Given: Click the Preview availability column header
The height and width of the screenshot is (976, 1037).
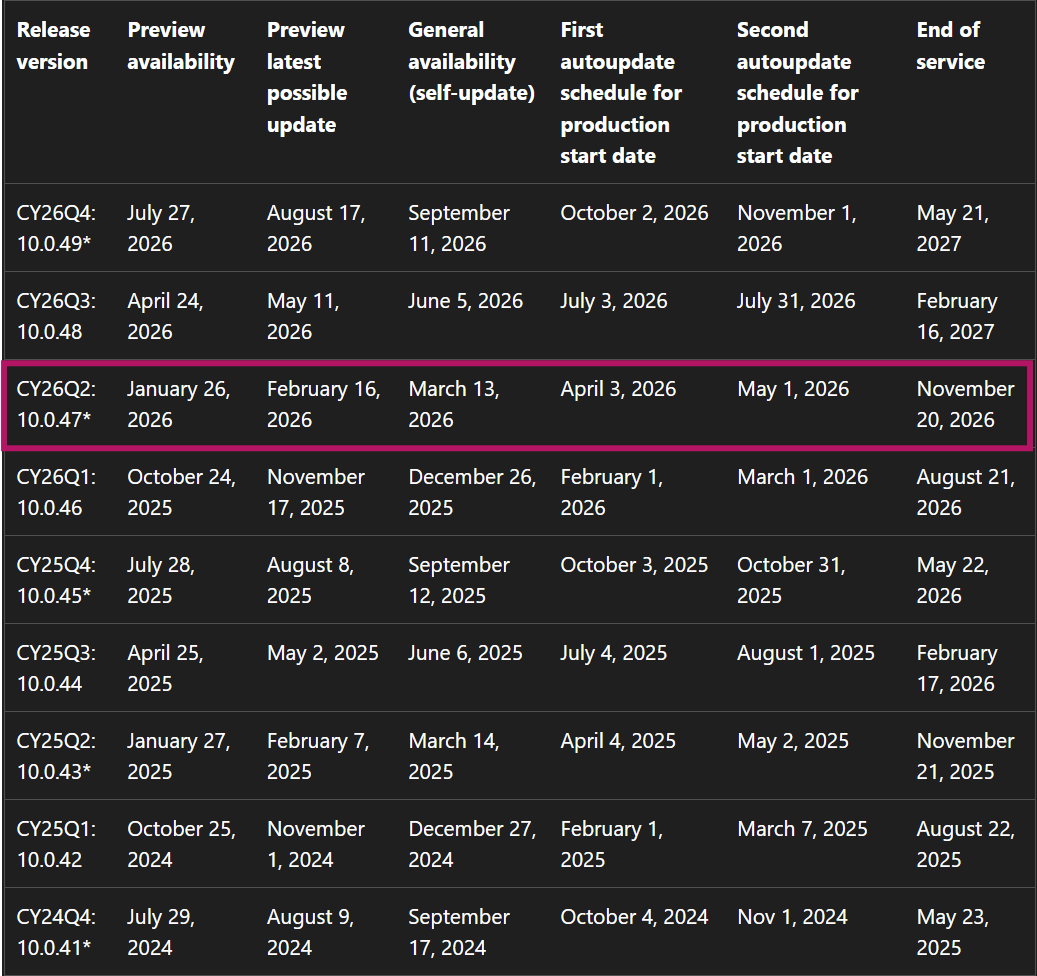Looking at the screenshot, I should pyautogui.click(x=180, y=46).
